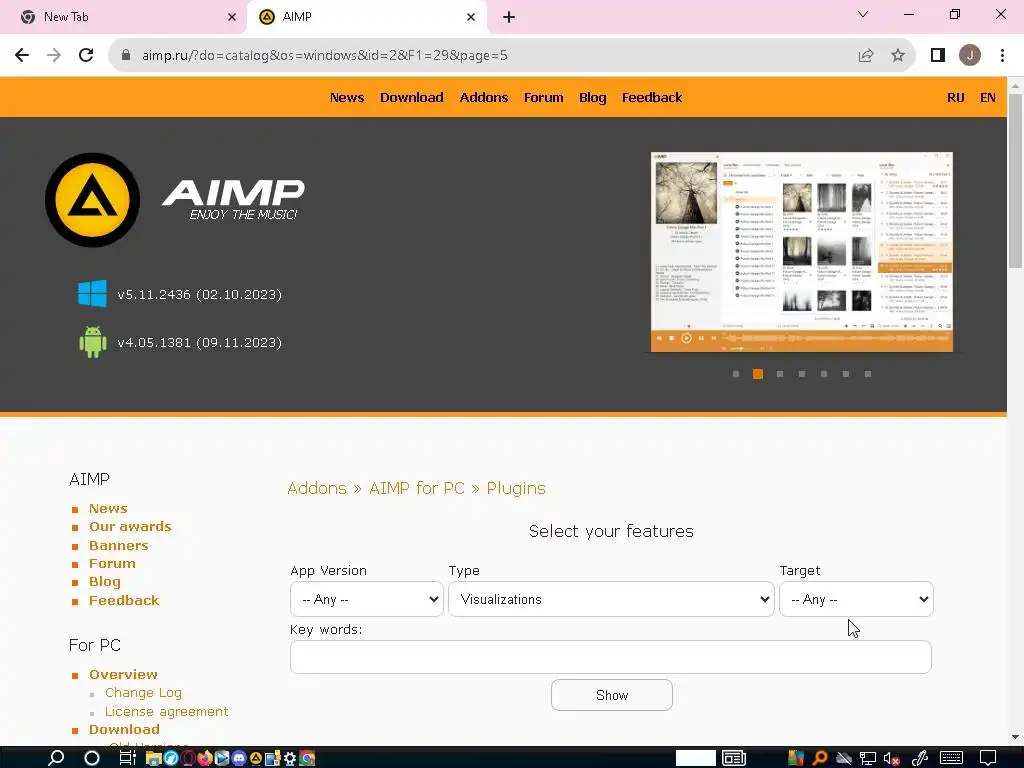1024x768 pixels.
Task: Open News in the top orange menu
Action: pos(347,97)
